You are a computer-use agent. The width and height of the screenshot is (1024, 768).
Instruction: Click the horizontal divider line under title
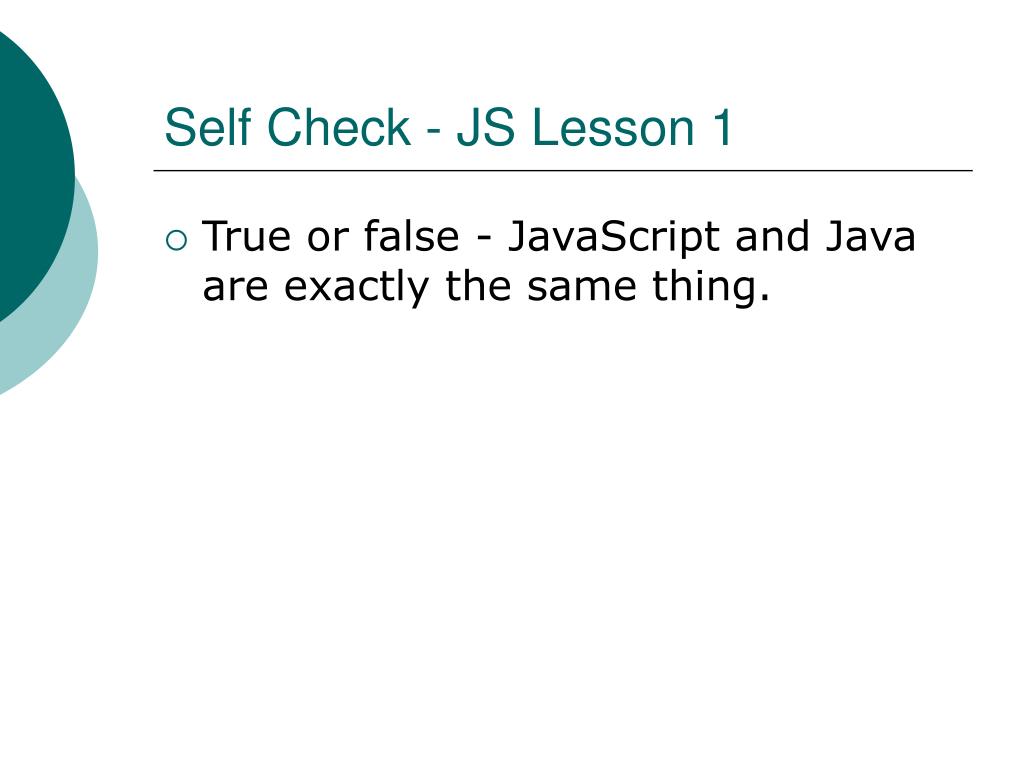pos(563,170)
